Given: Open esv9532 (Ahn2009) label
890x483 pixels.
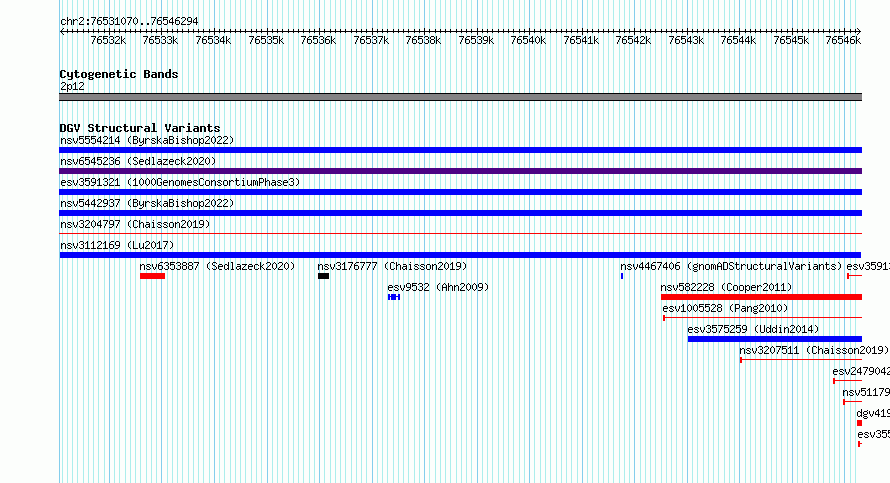Looking at the screenshot, I should click(438, 287).
